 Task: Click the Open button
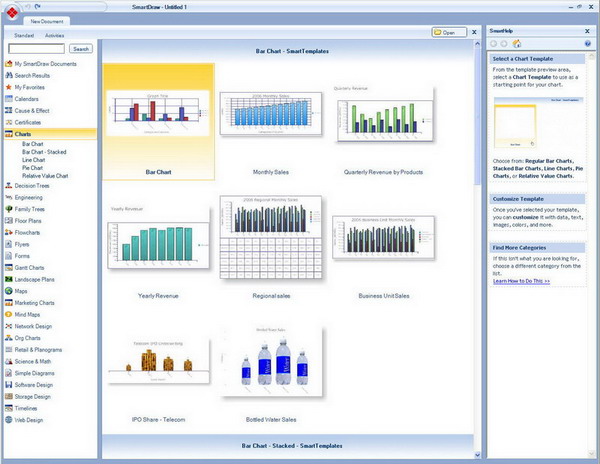450,33
